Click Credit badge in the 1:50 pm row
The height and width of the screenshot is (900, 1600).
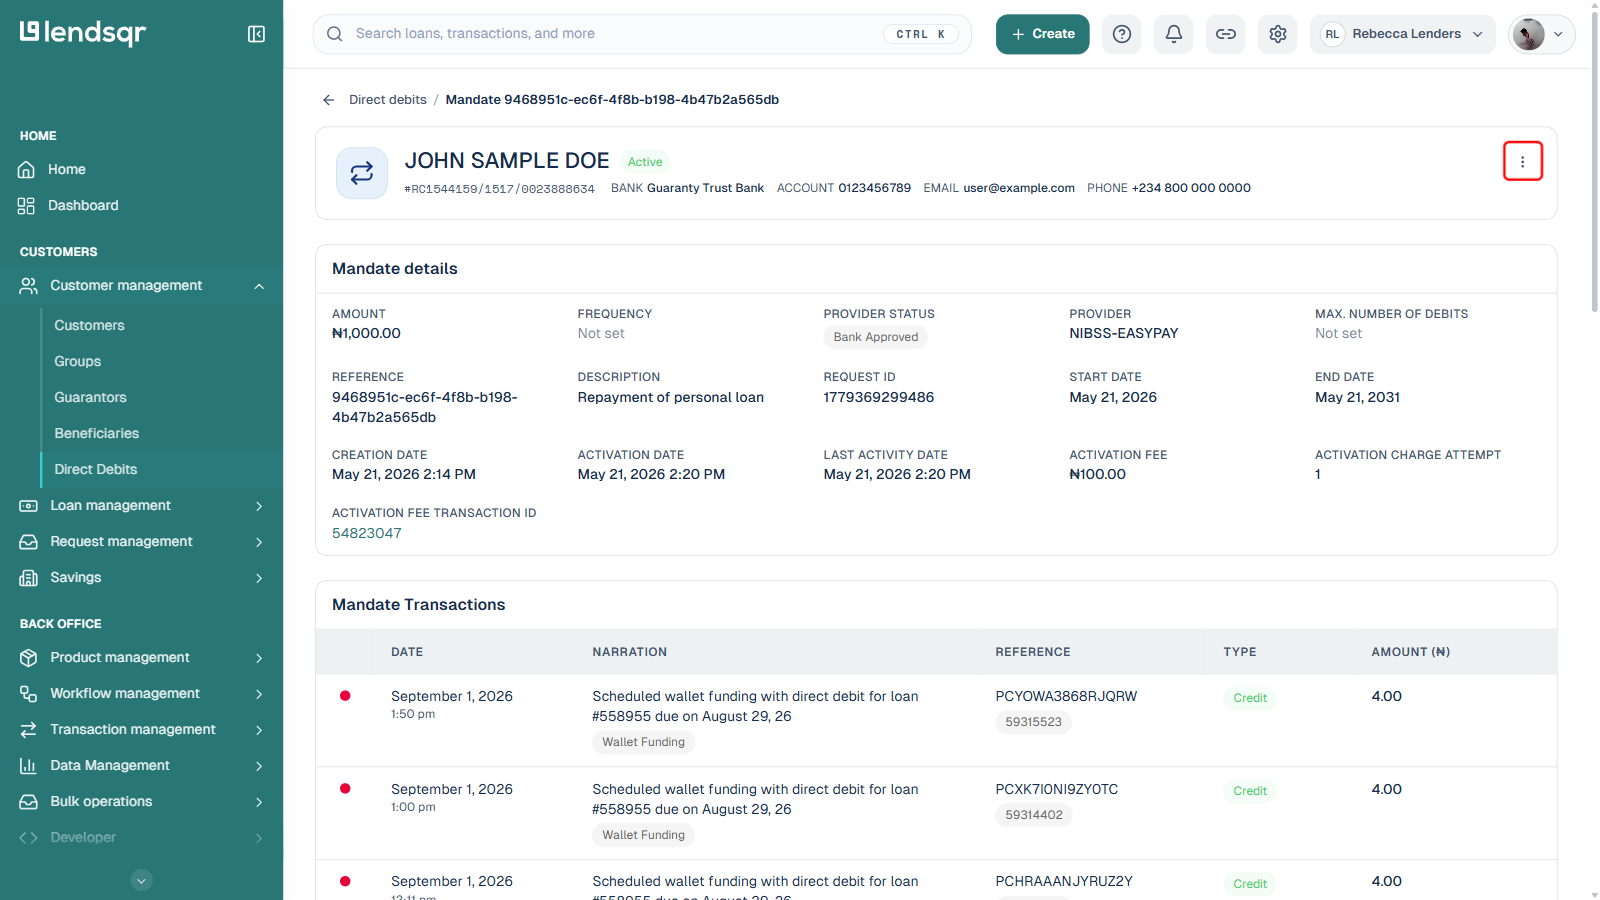pyautogui.click(x=1250, y=698)
